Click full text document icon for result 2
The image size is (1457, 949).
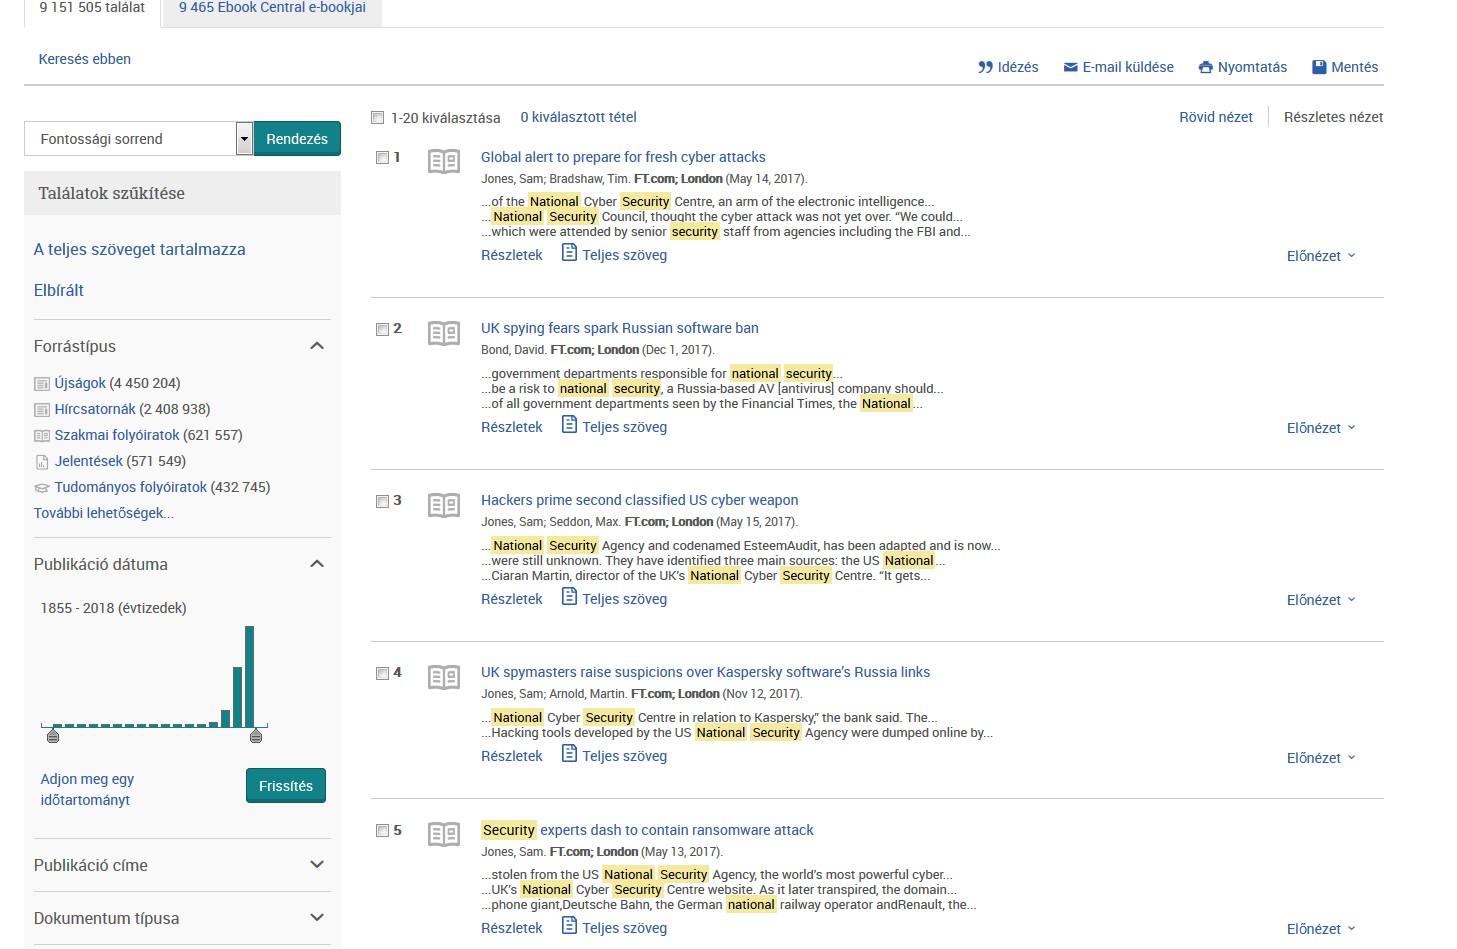click(569, 425)
